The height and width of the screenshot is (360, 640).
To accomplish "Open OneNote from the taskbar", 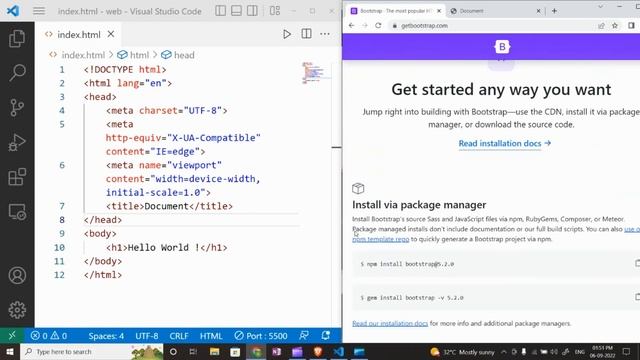I will click(x=277, y=351).
